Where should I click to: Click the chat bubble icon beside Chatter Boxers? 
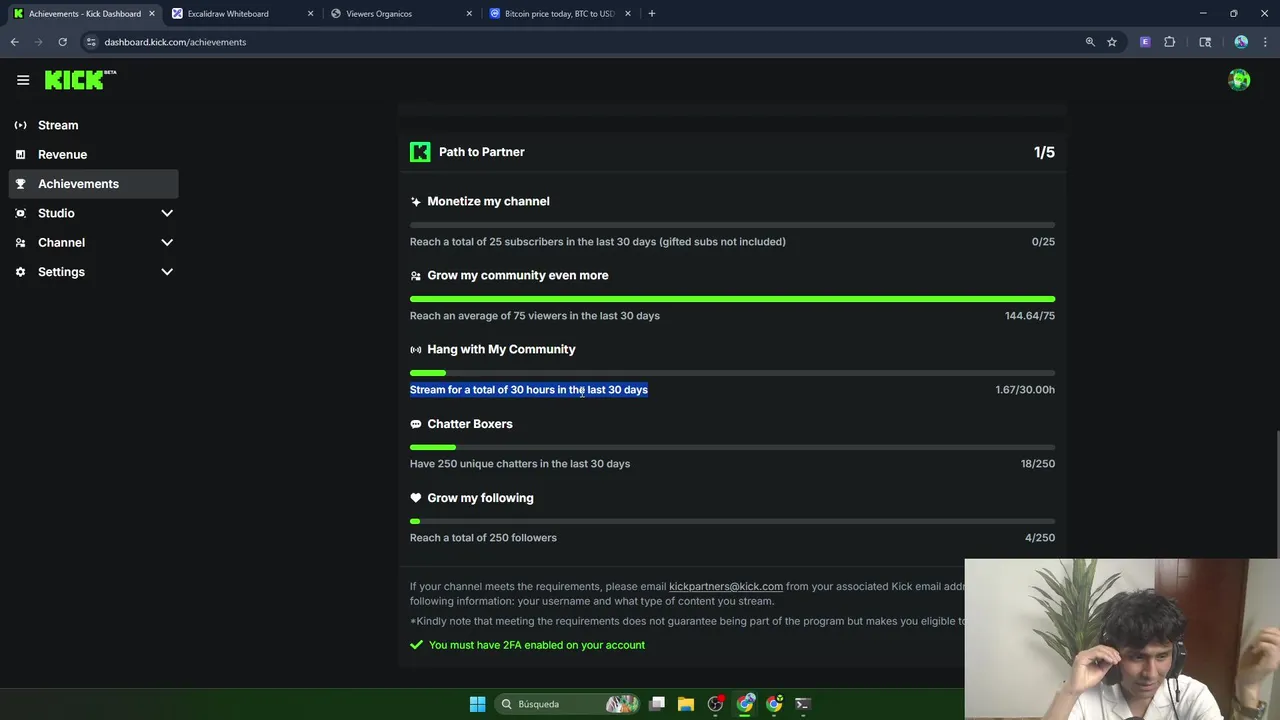pos(416,424)
